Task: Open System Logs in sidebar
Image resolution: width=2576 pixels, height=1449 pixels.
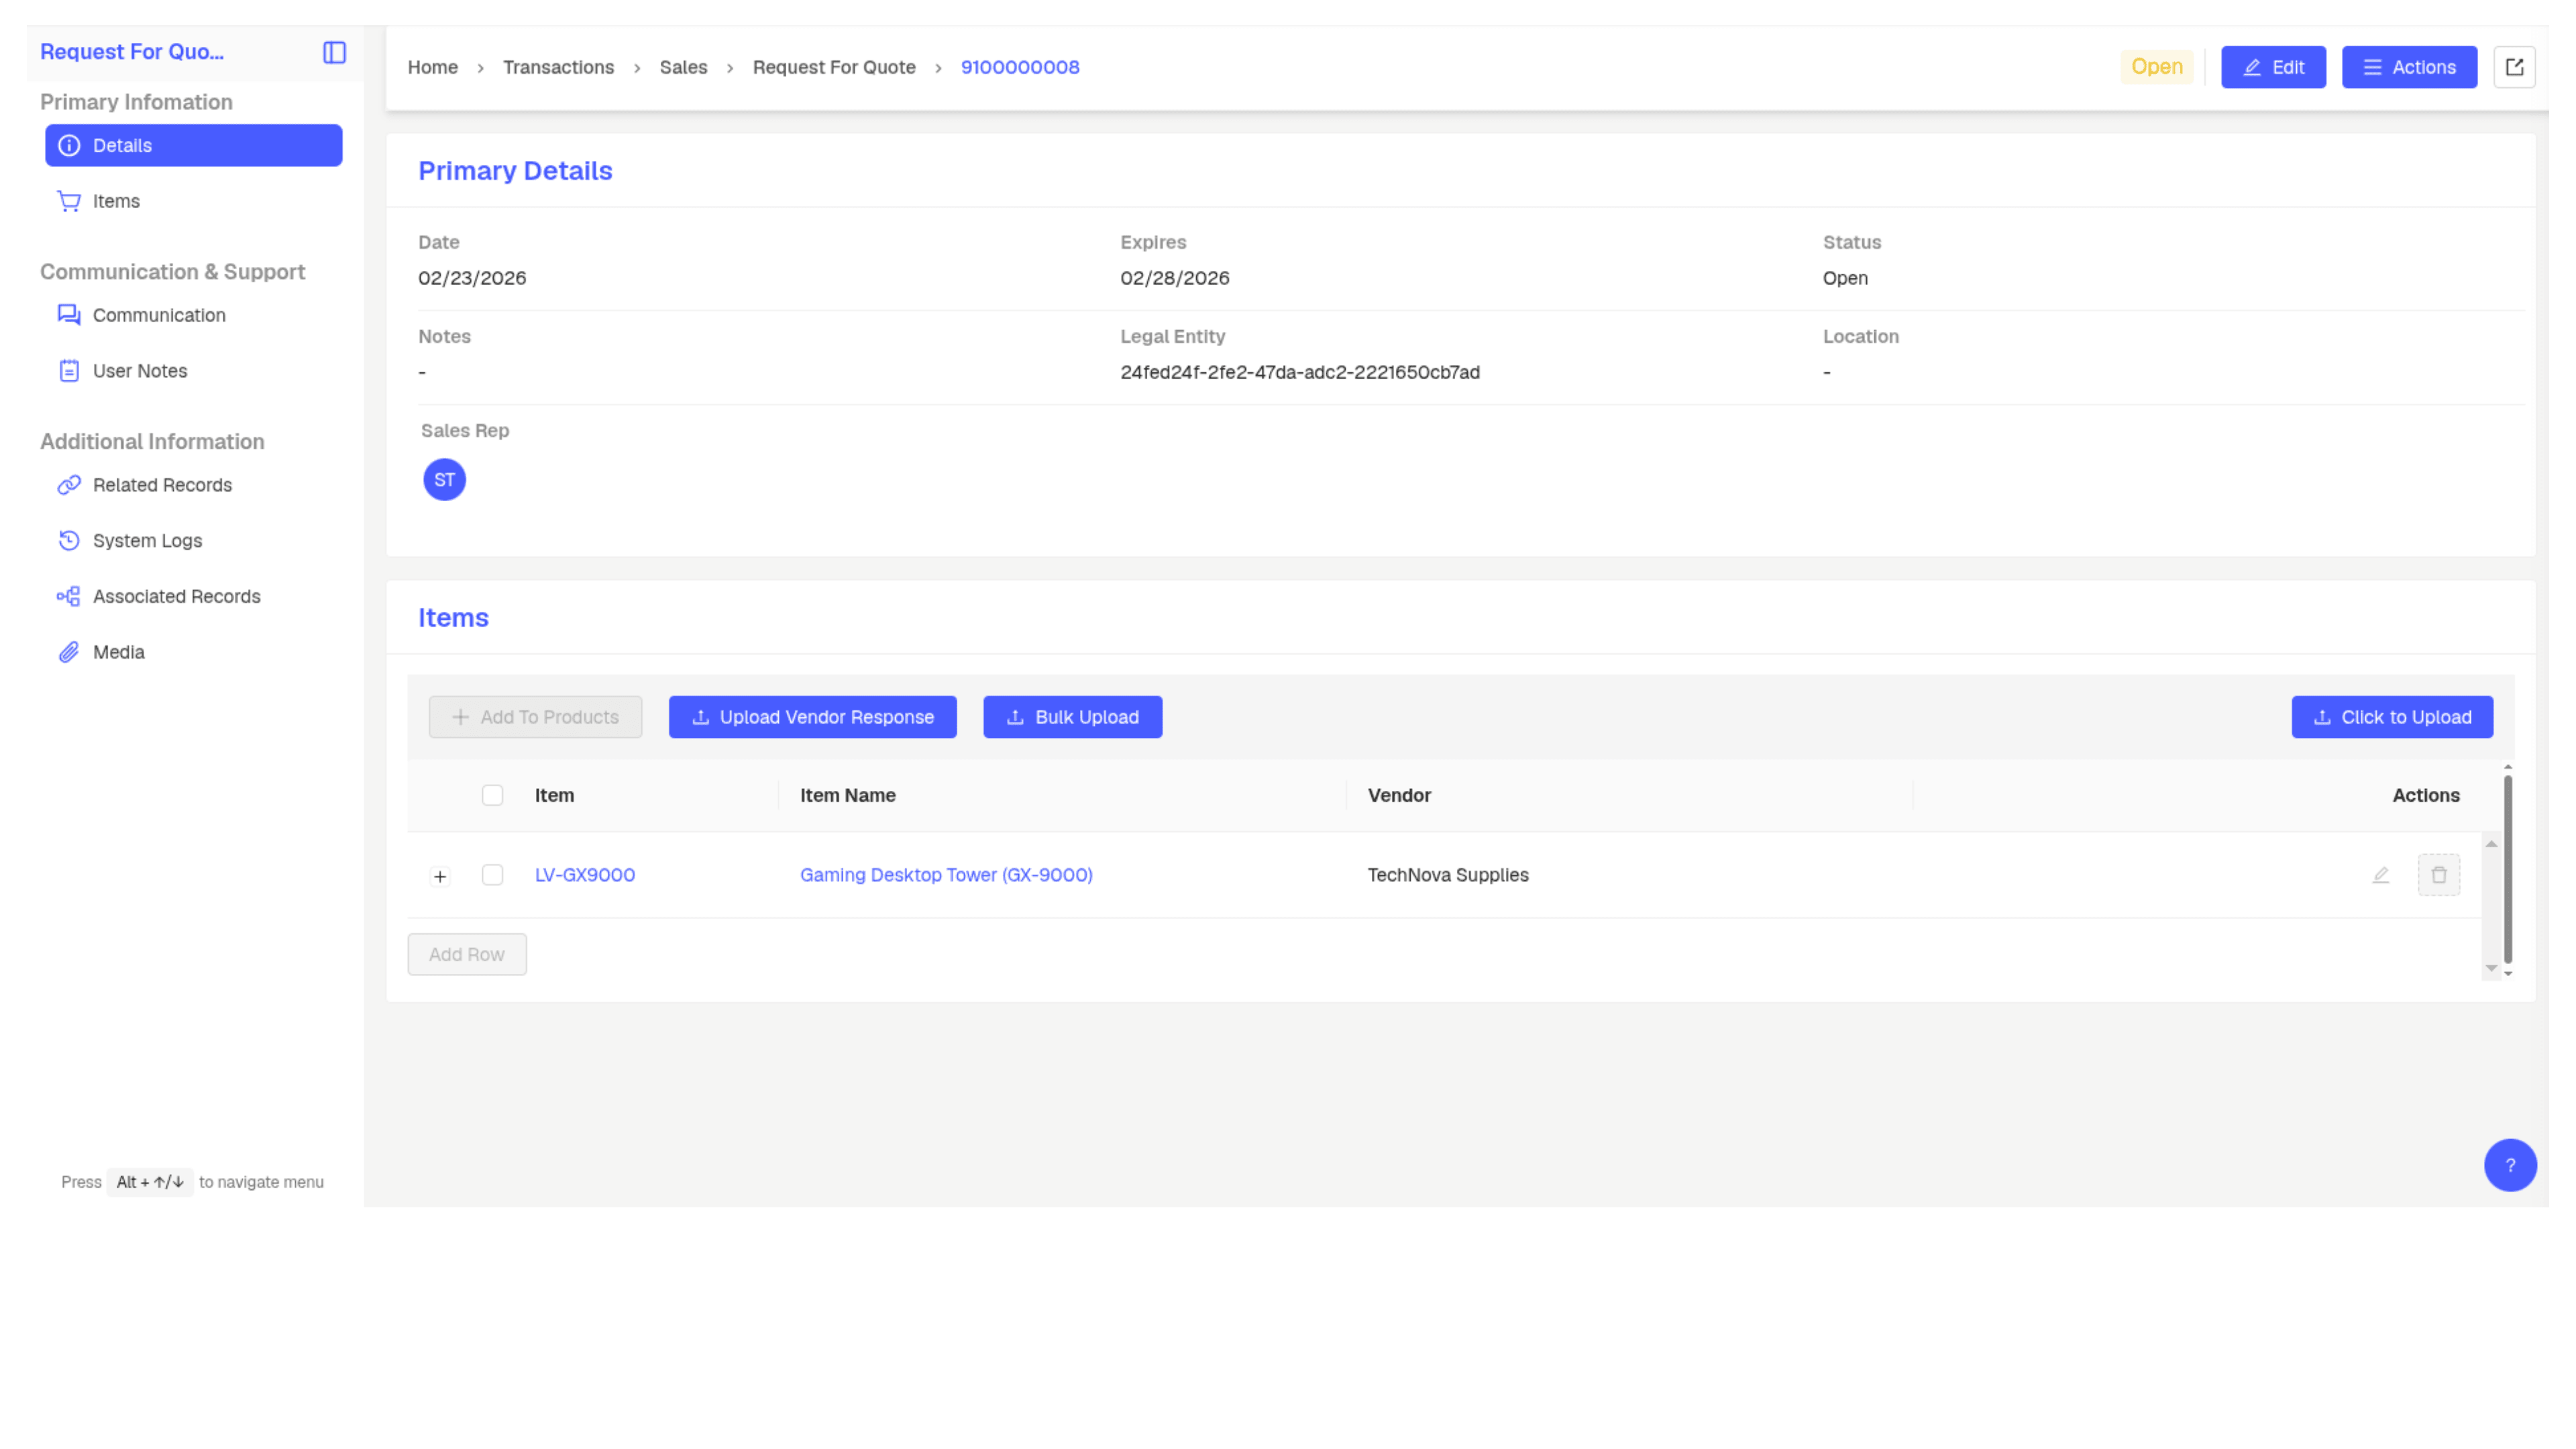Action: 193,541
